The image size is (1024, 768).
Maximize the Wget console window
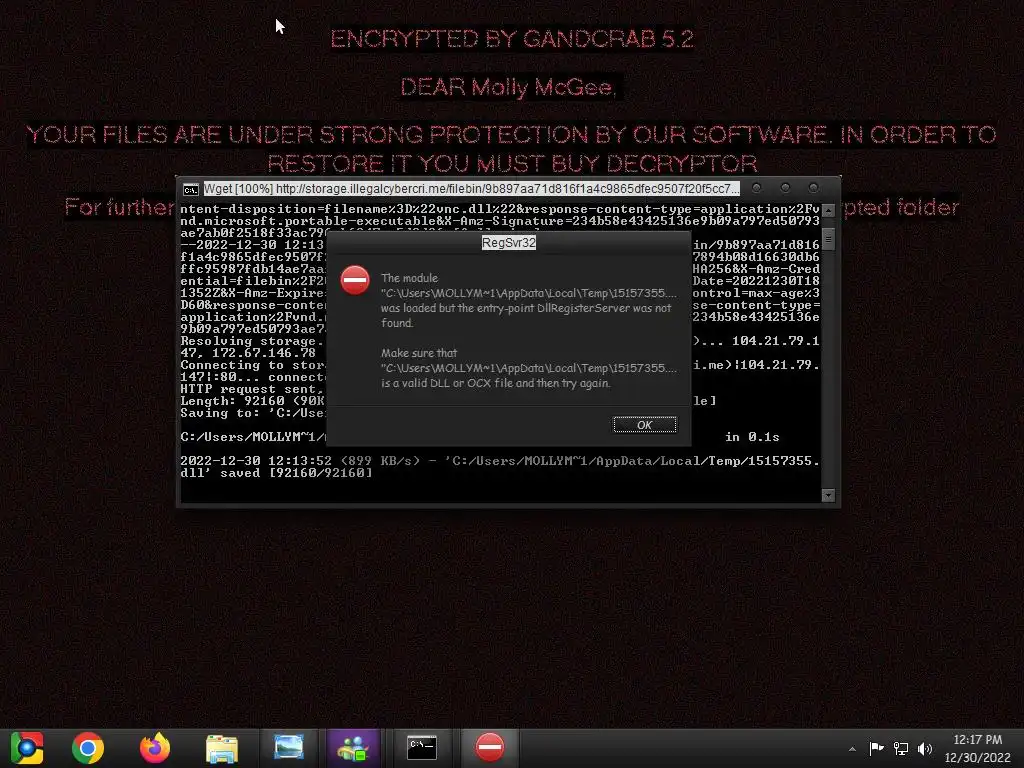pos(785,188)
